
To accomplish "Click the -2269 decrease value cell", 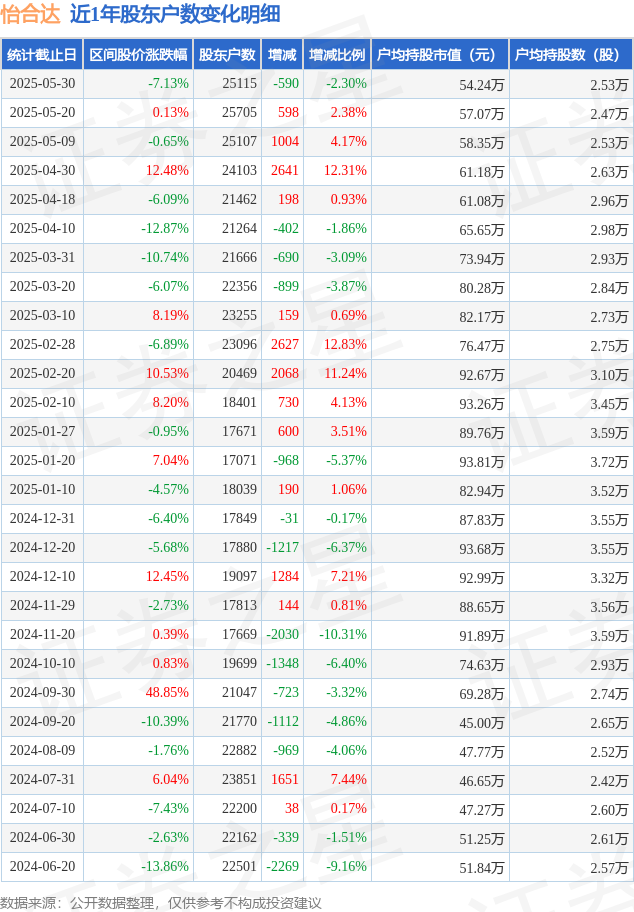I will click(x=282, y=867).
